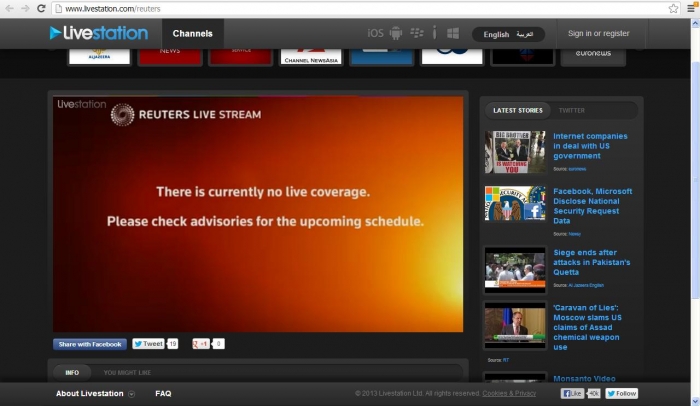Click the Share with Facebook button

coord(90,344)
